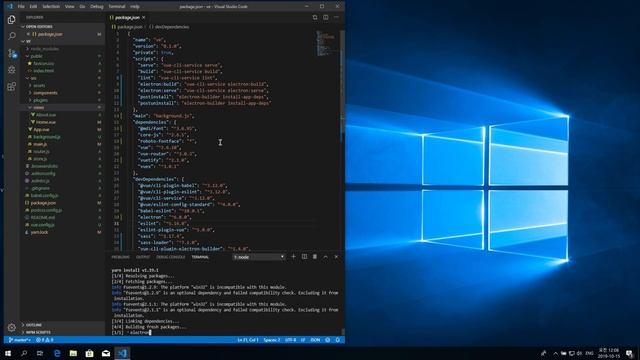Click the master git branch indicator

(19, 340)
